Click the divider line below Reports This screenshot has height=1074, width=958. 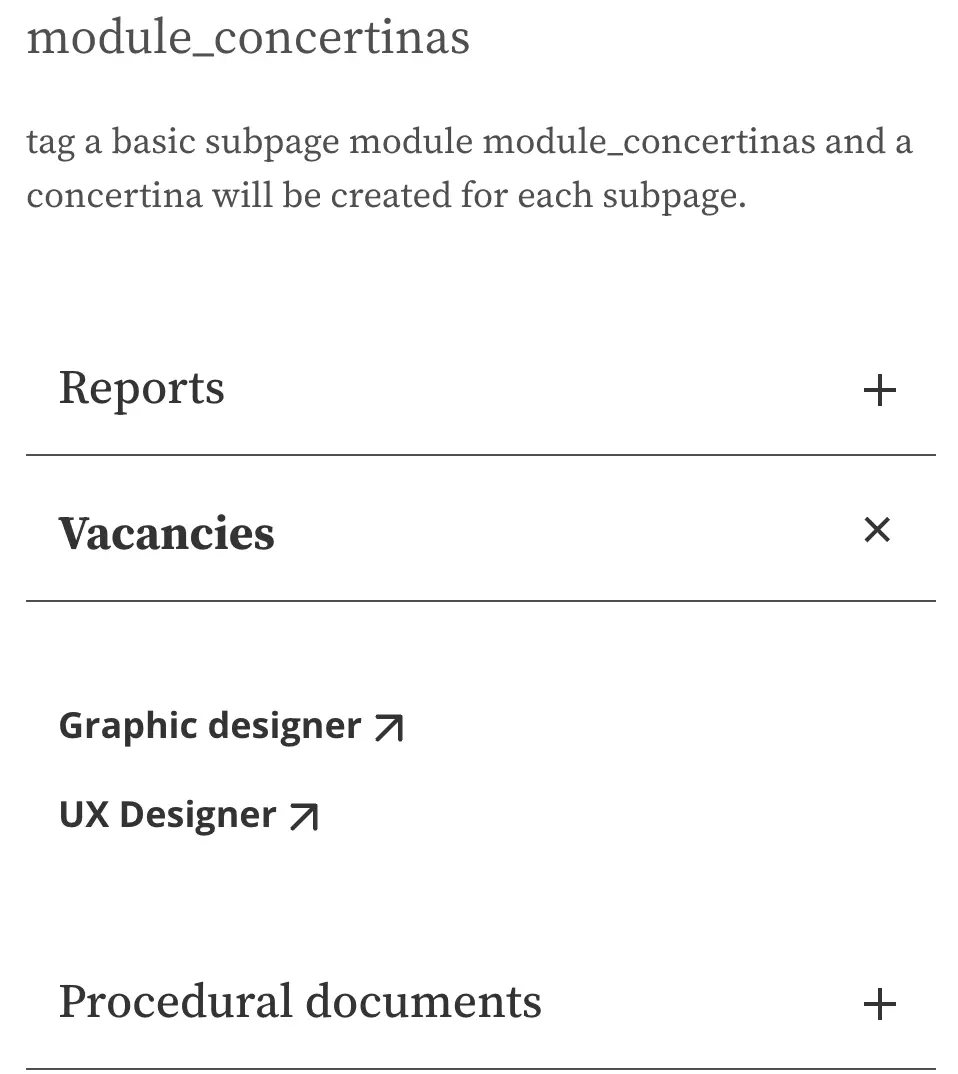click(x=480, y=455)
